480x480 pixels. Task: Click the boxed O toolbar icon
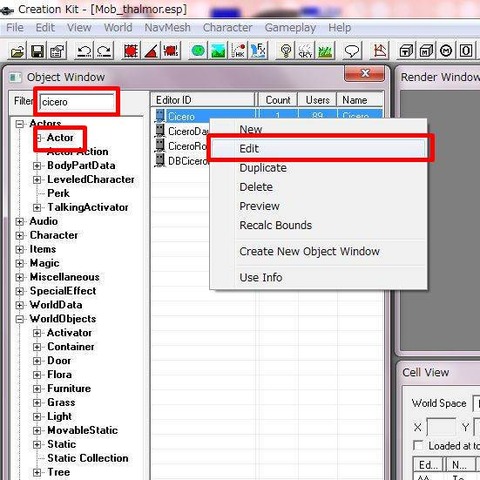[466, 51]
